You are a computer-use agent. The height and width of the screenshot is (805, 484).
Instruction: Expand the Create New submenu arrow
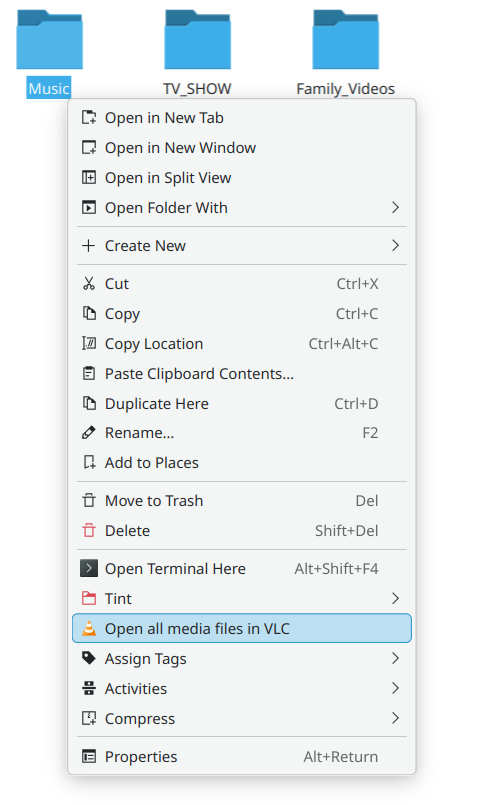(x=395, y=245)
